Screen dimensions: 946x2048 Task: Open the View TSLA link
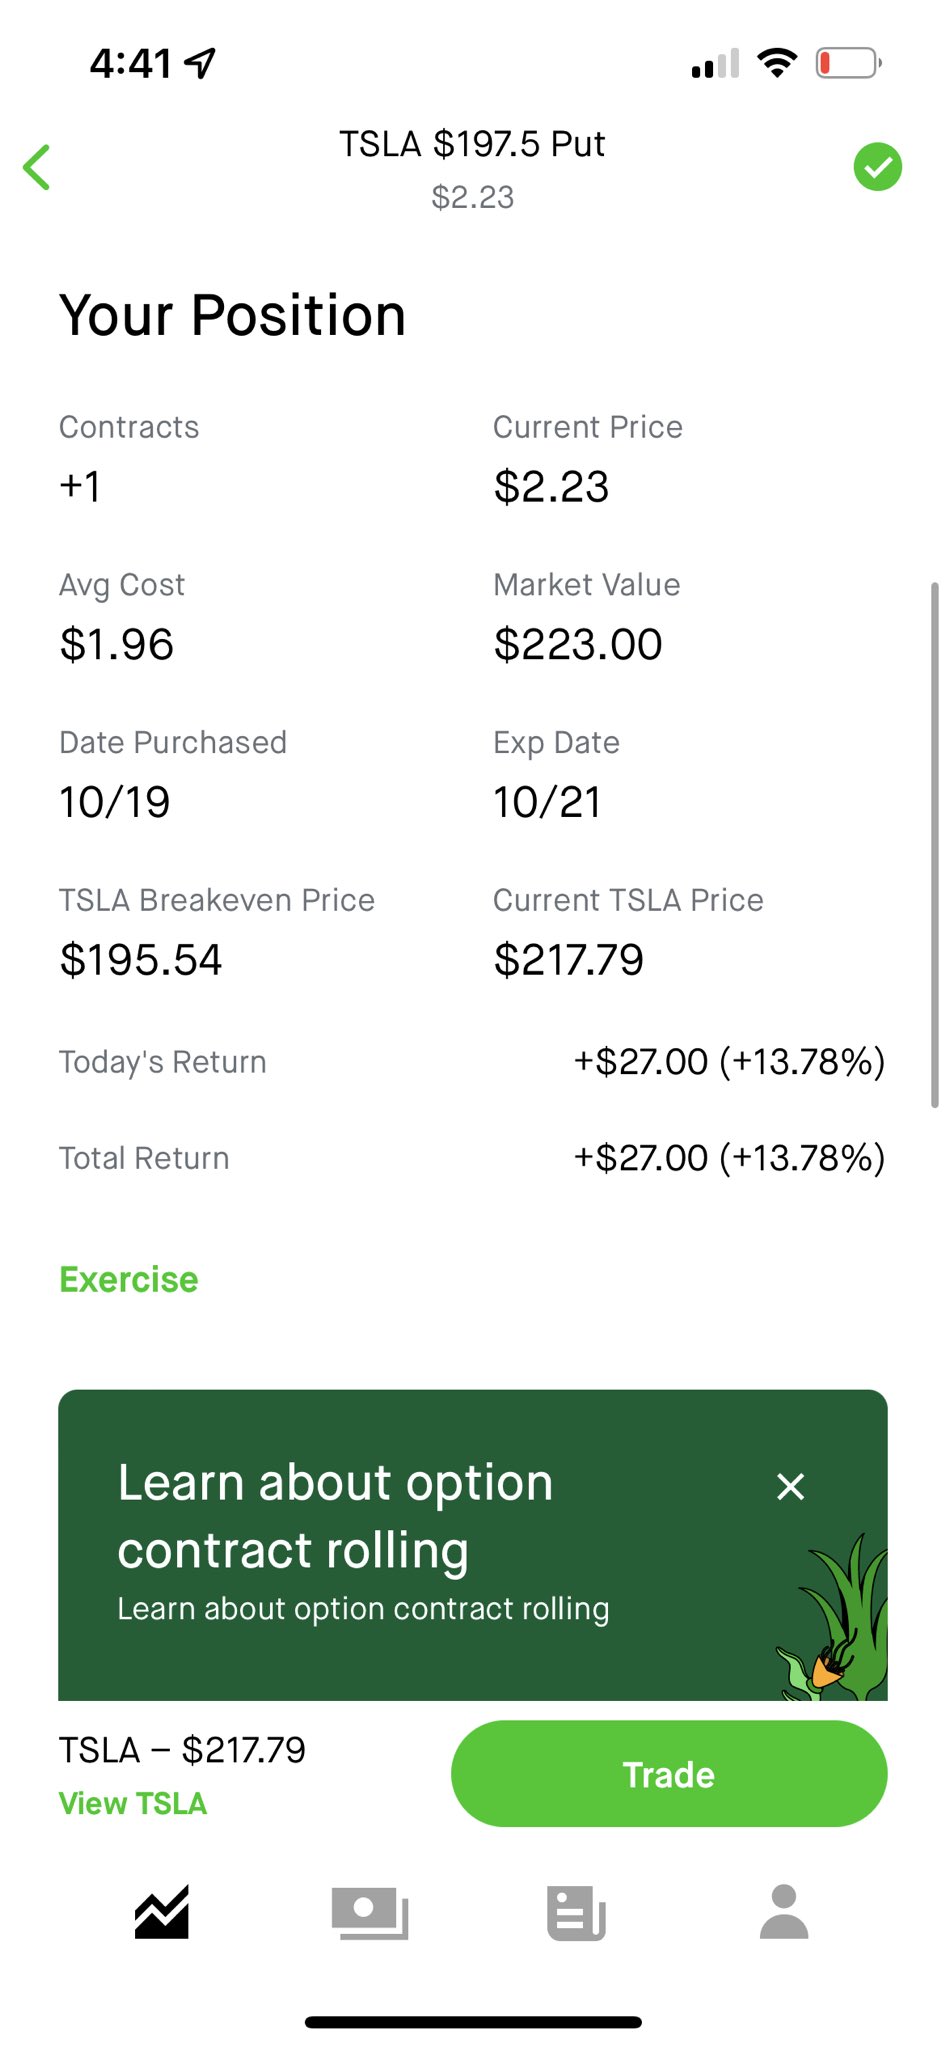coord(133,1803)
